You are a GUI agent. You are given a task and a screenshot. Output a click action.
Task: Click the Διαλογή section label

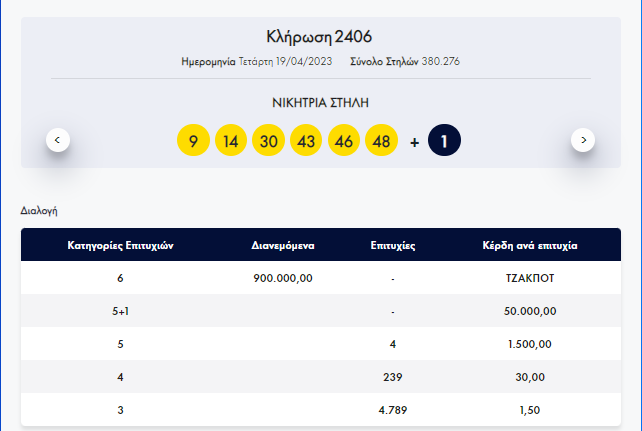click(39, 211)
